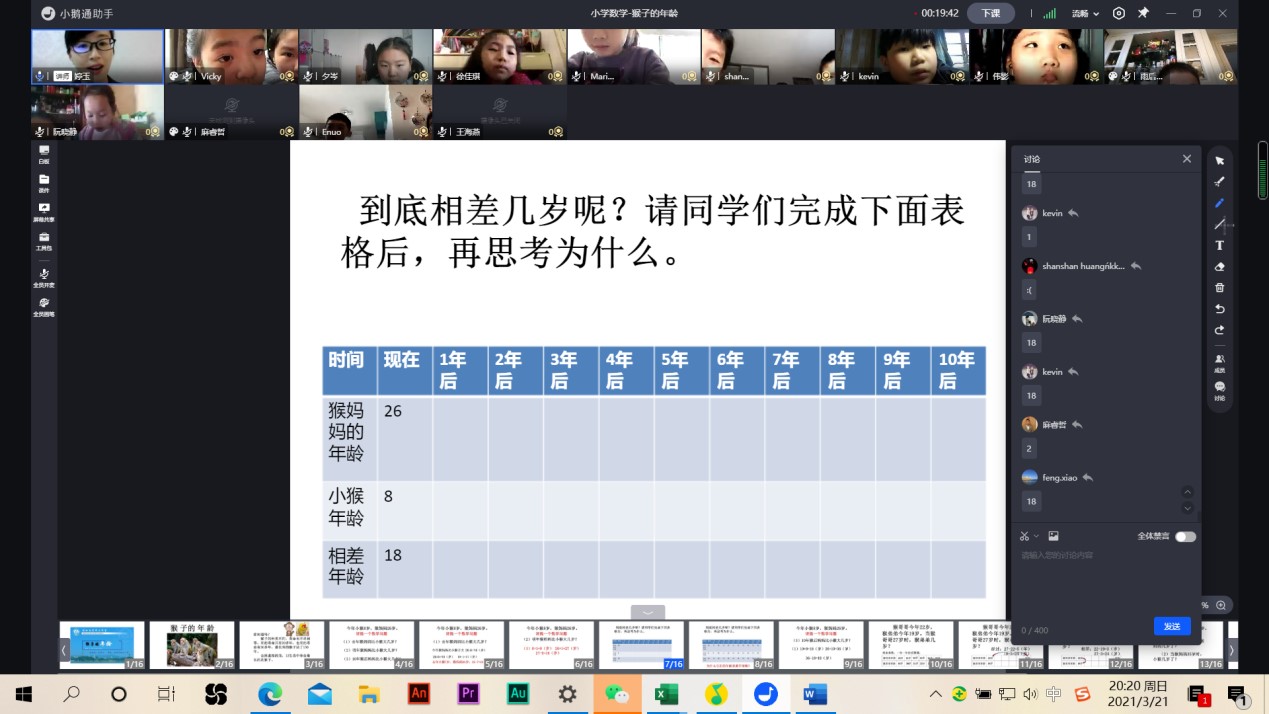Undo the last whiteboard annotation
This screenshot has width=1269, height=714.
point(1219,309)
